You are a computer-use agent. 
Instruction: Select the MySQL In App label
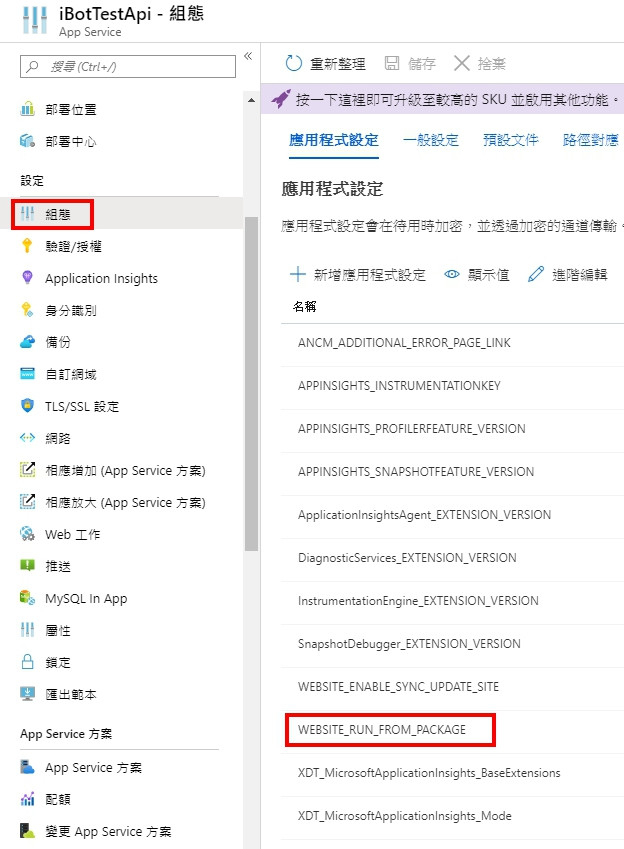tap(86, 598)
